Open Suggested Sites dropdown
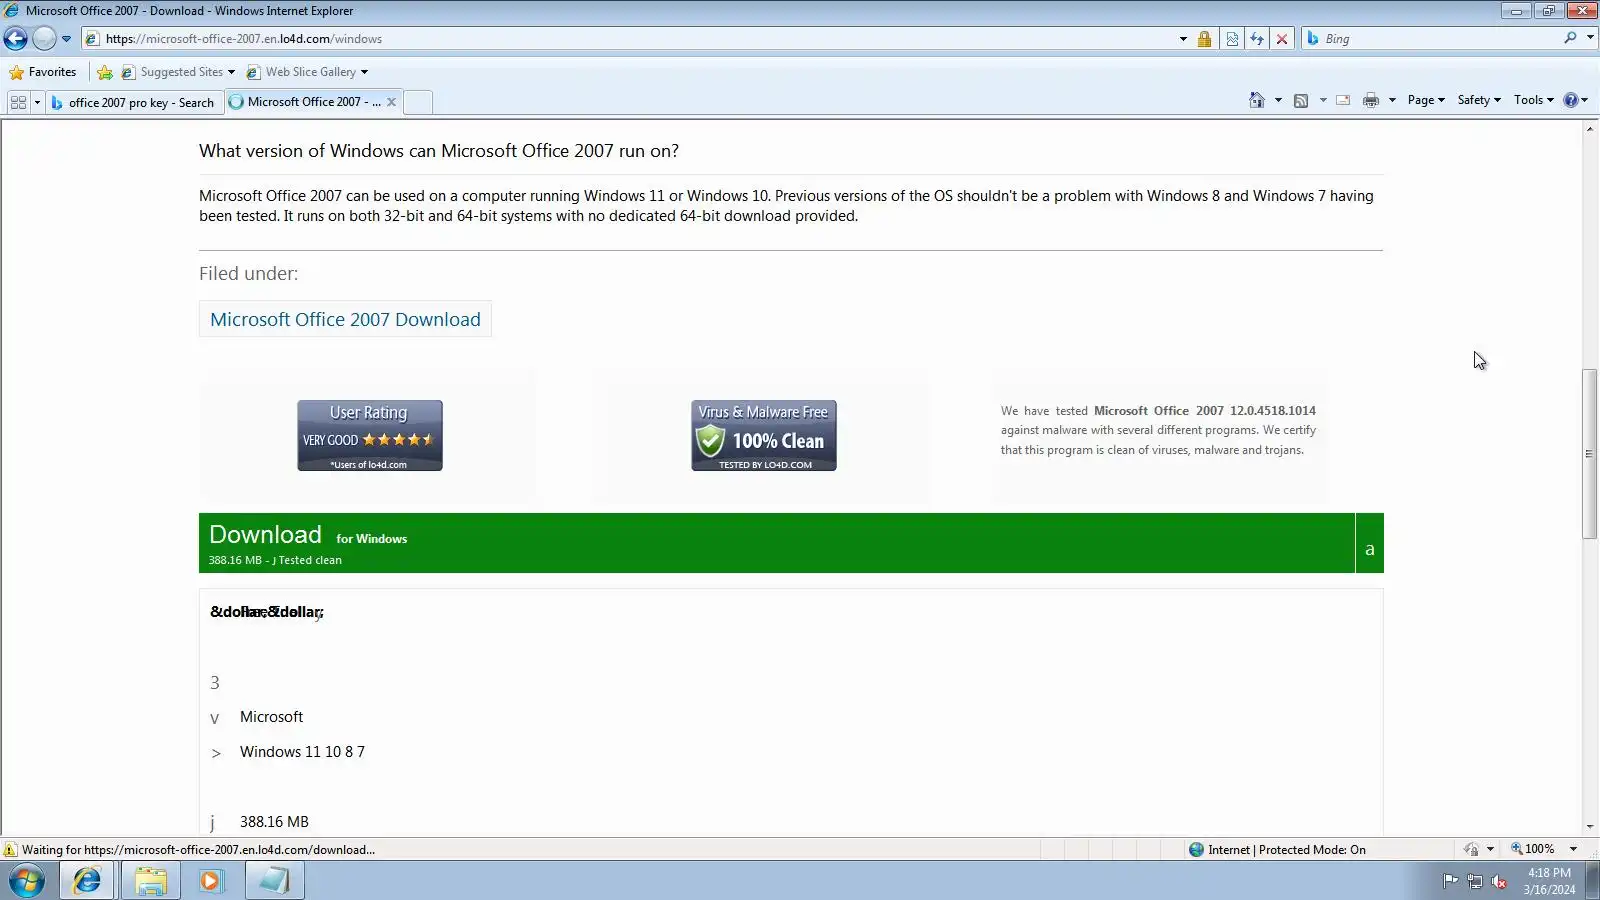Screen dimensions: 1600x900 178,72
